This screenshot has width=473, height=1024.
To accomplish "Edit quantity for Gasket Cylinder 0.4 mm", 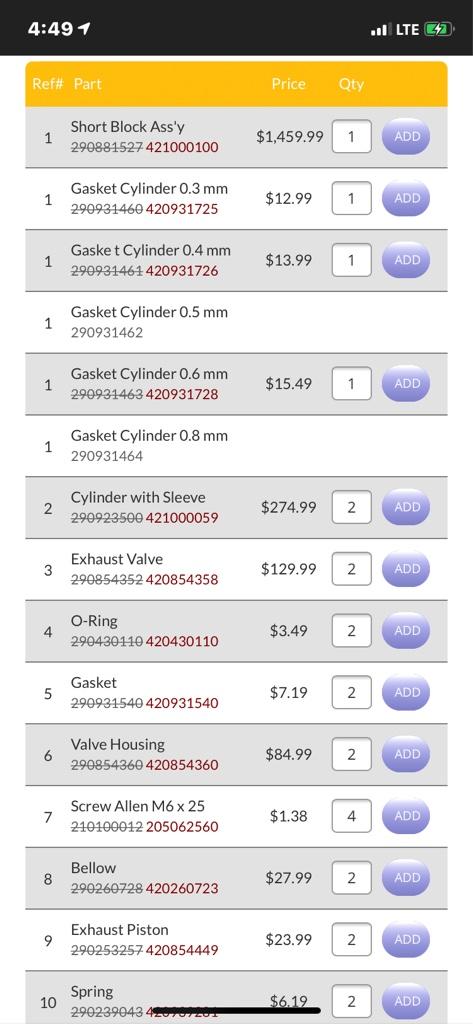I will pos(351,260).
